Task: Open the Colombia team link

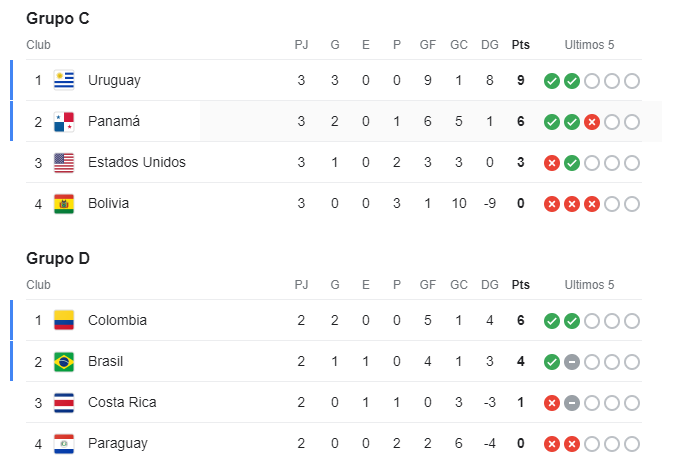Action: pos(117,320)
